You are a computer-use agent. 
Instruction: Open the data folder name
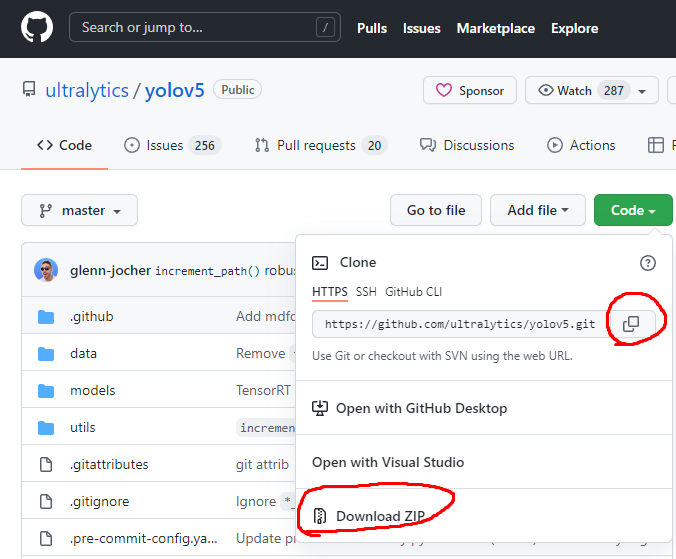tap(84, 353)
